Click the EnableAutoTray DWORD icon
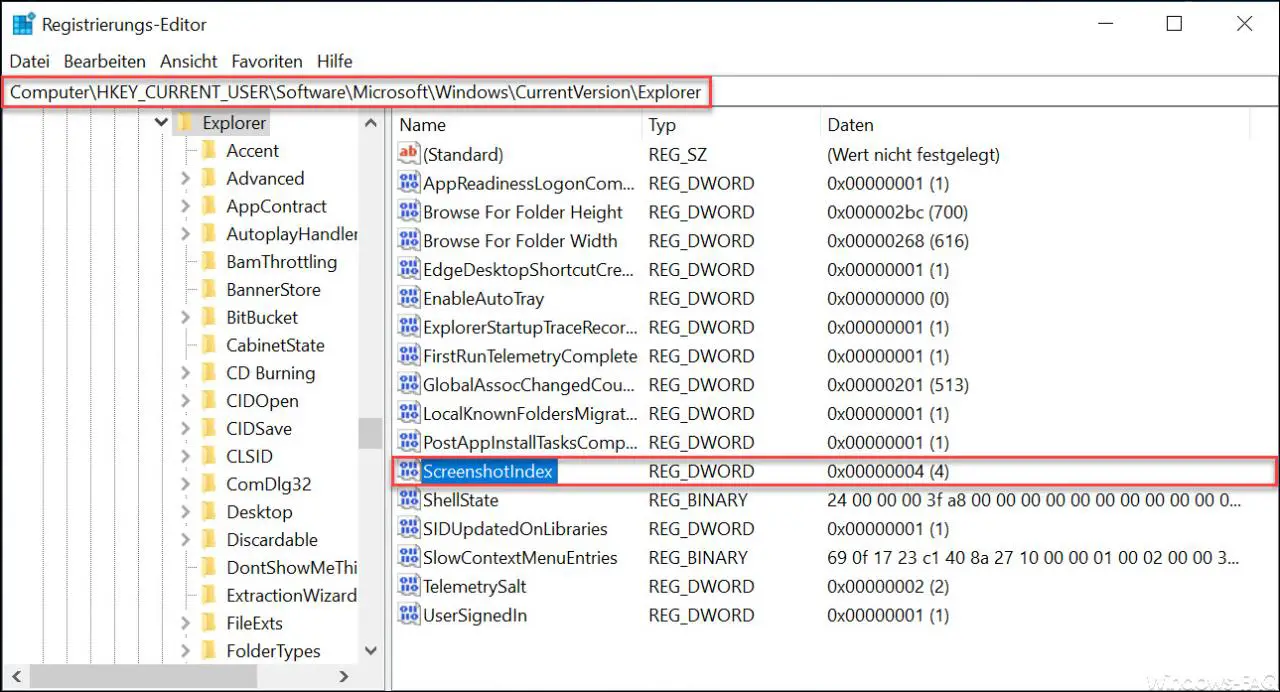This screenshot has height=692, width=1280. click(408, 298)
